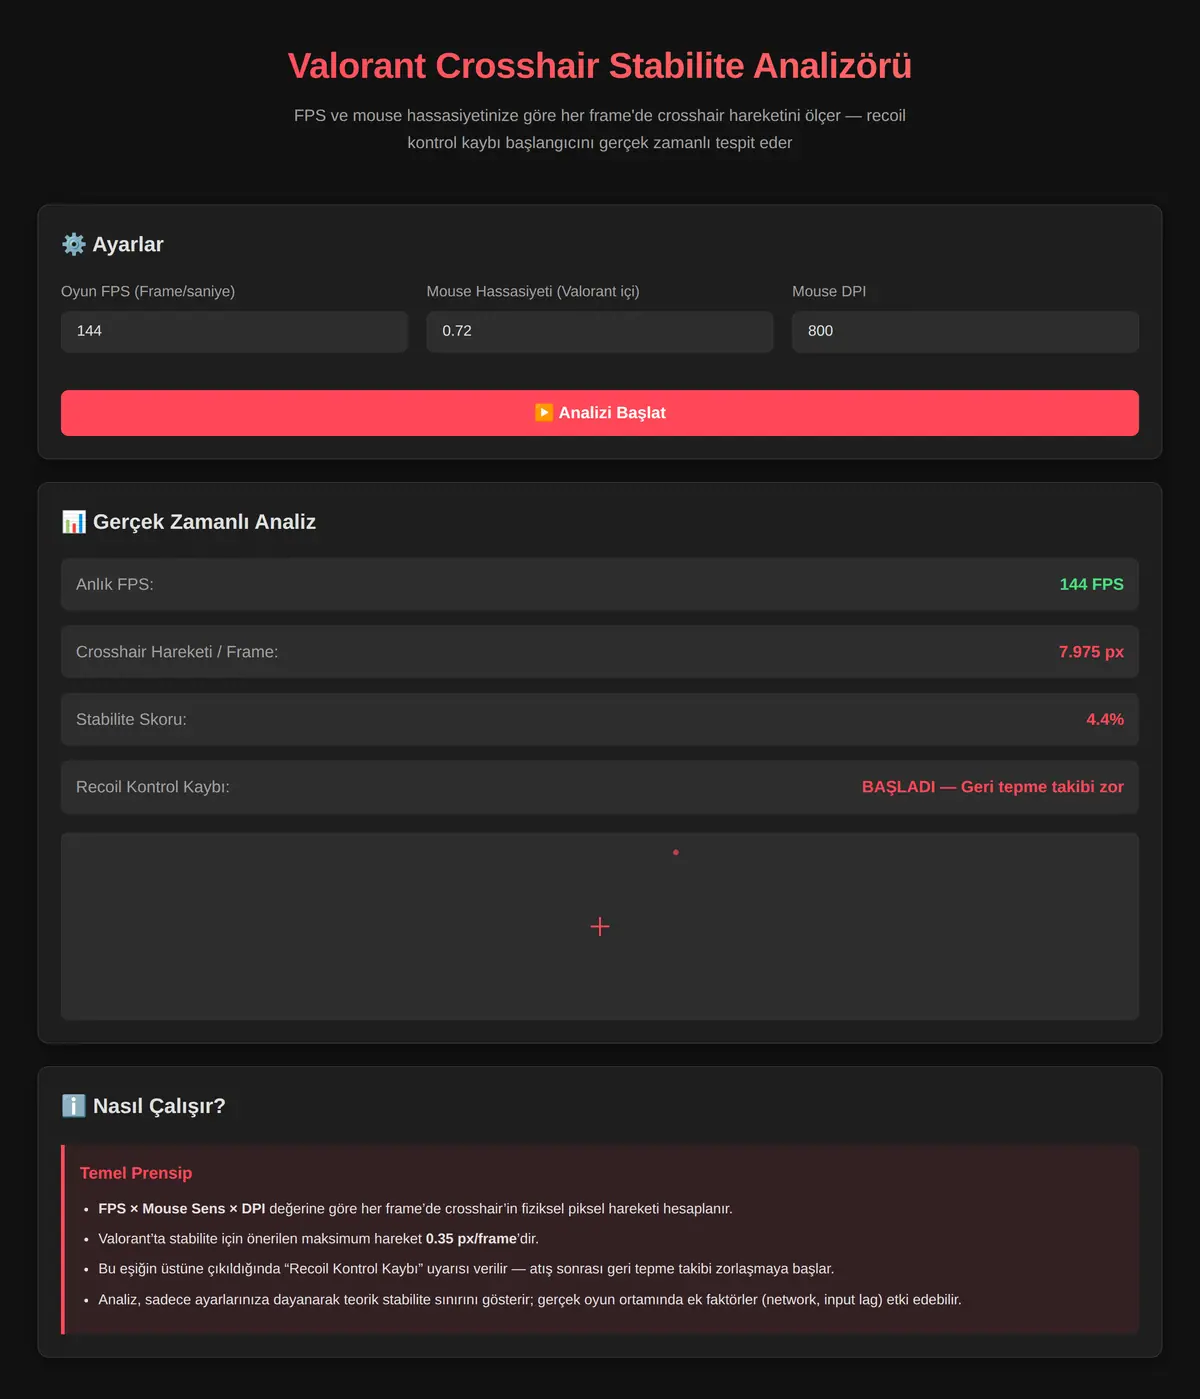Focus the Mouse DPI input field
This screenshot has width=1200, height=1399.
click(x=965, y=331)
